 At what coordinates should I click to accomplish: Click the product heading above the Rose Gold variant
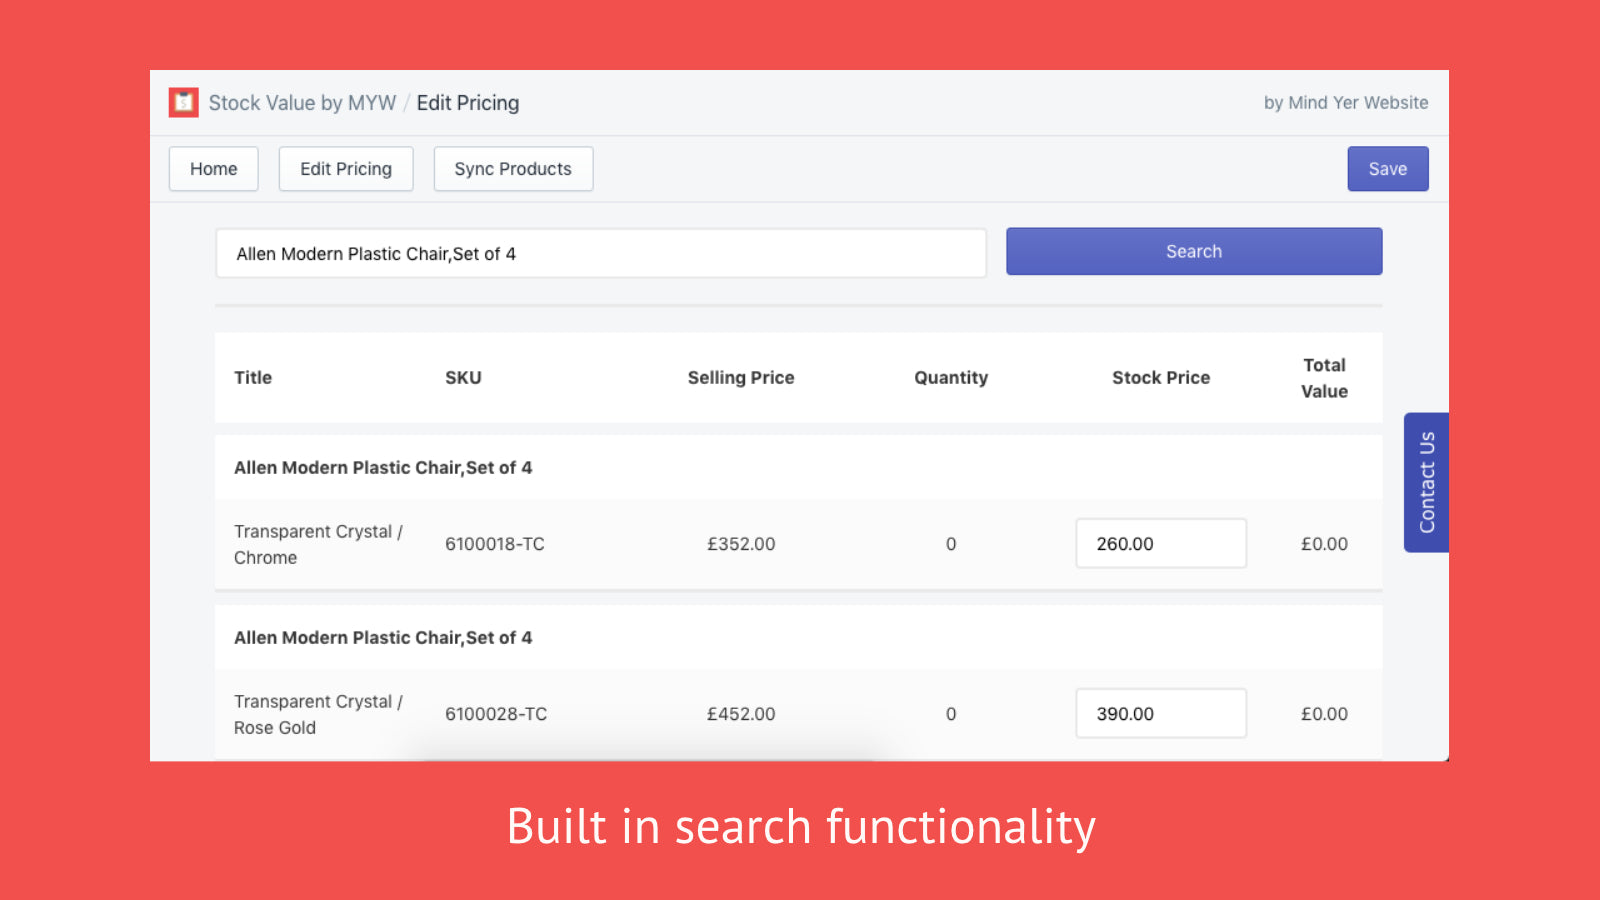[383, 638]
